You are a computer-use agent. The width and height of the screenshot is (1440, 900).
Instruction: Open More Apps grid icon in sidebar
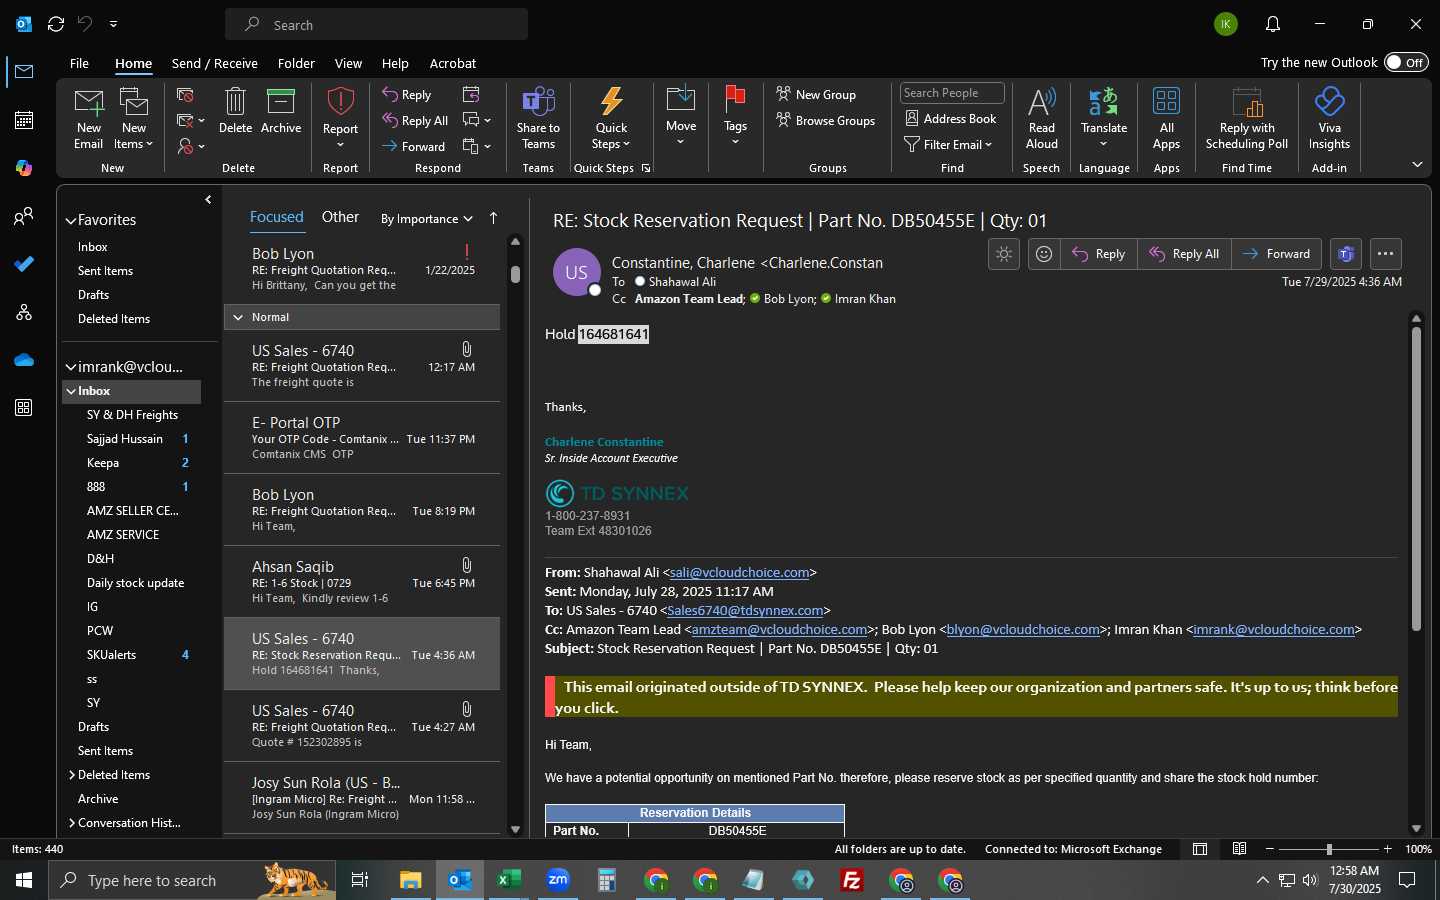[x=24, y=408]
